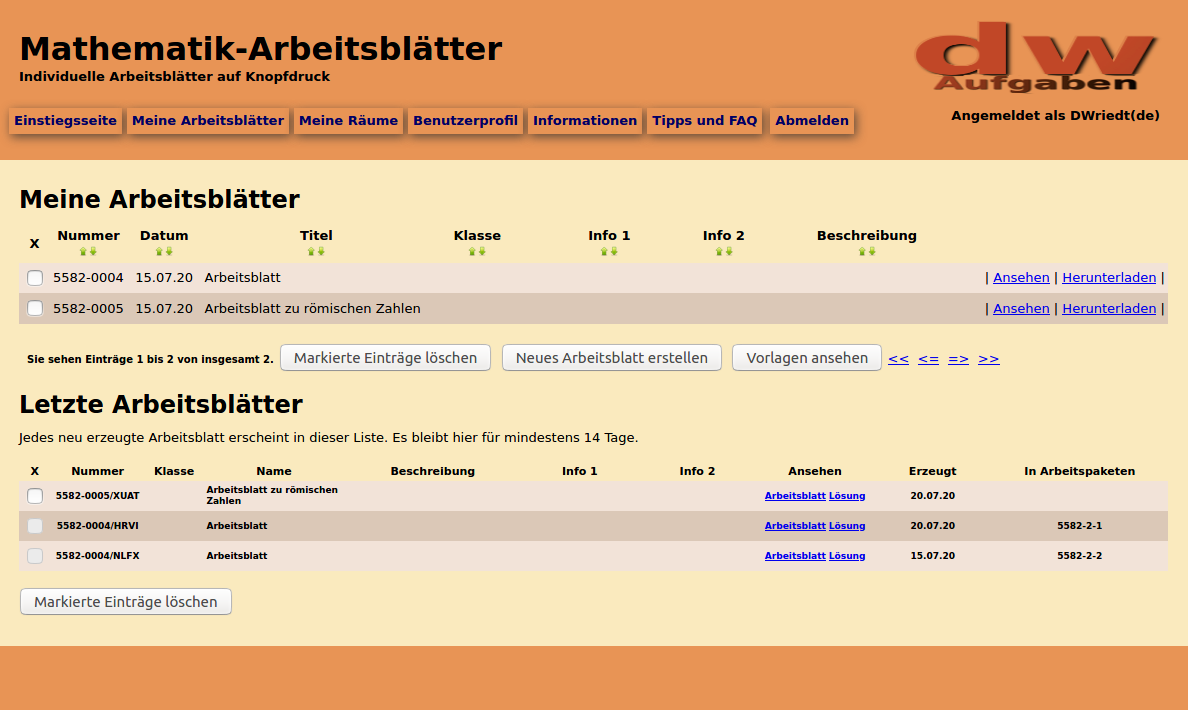Sort descending by Nummer using down arrow
Viewport: 1188px width, 710px height.
pyautogui.click(x=93, y=252)
